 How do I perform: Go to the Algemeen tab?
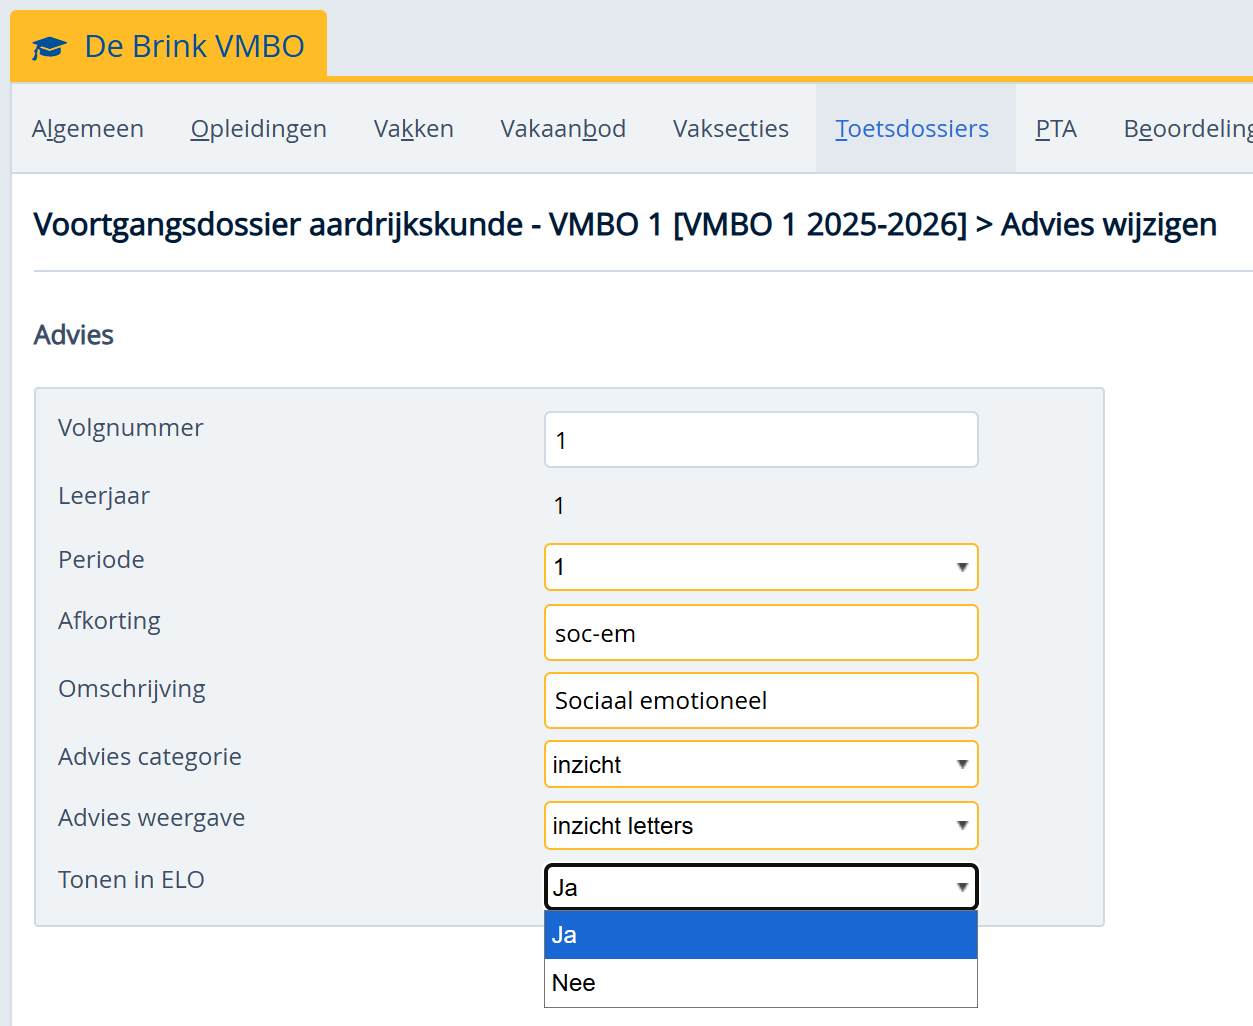[x=88, y=129]
